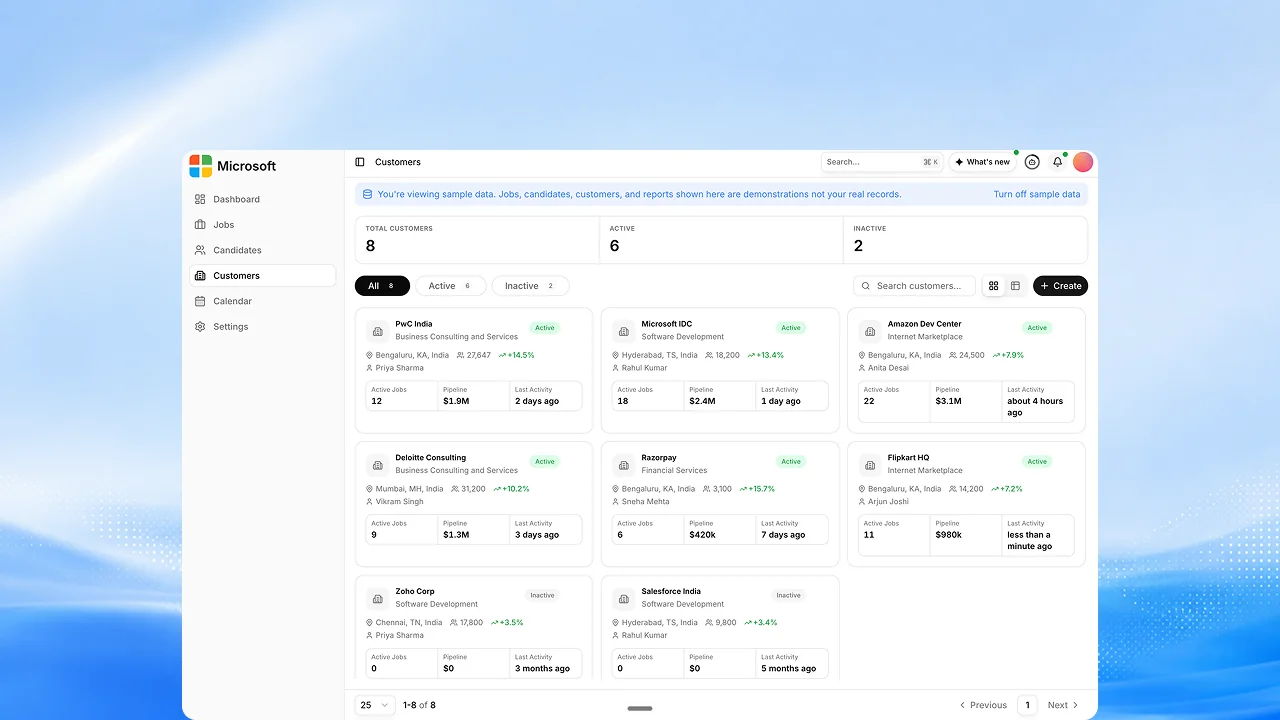Click Flipkart HQ building icon

tap(870, 465)
